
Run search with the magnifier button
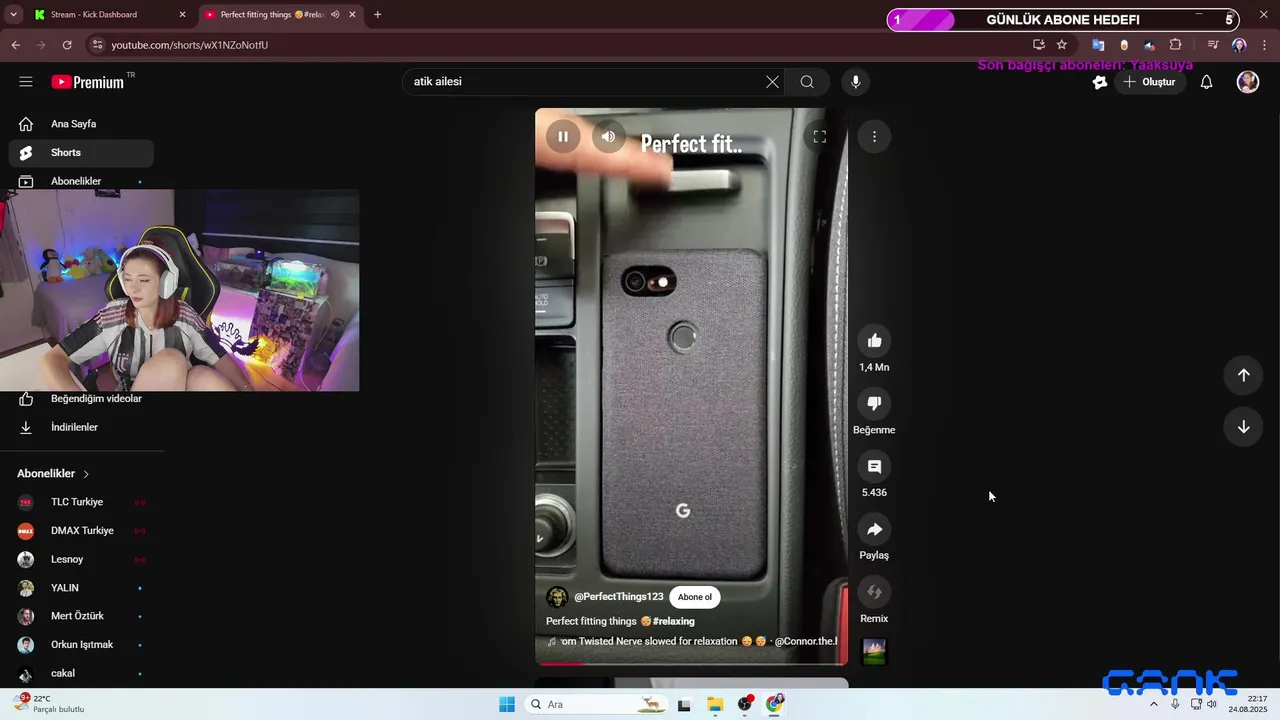coord(807,82)
